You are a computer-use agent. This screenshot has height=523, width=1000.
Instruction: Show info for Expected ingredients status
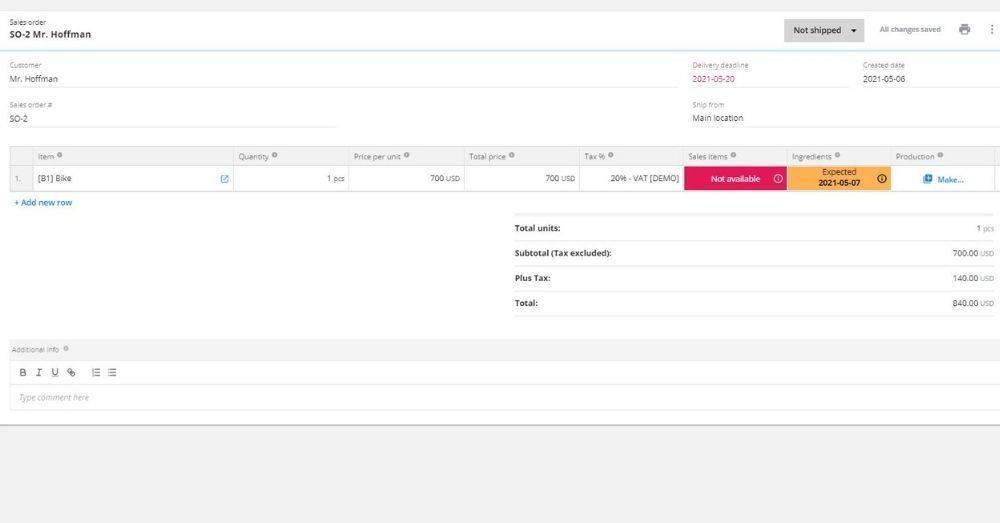pos(881,179)
